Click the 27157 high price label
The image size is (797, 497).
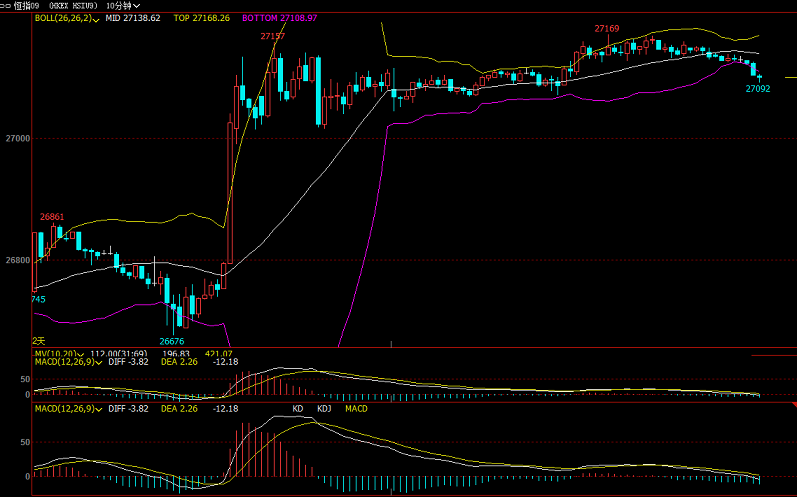(x=273, y=36)
